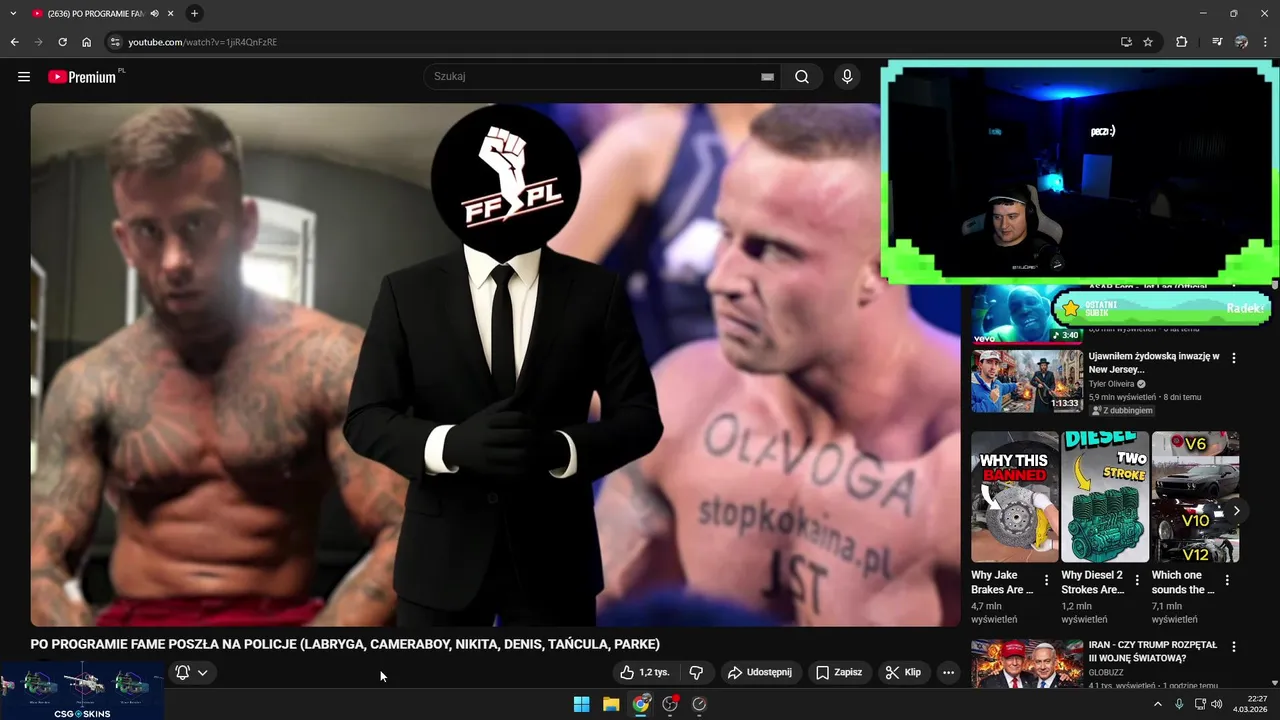Click the magnifier search button

802,77
